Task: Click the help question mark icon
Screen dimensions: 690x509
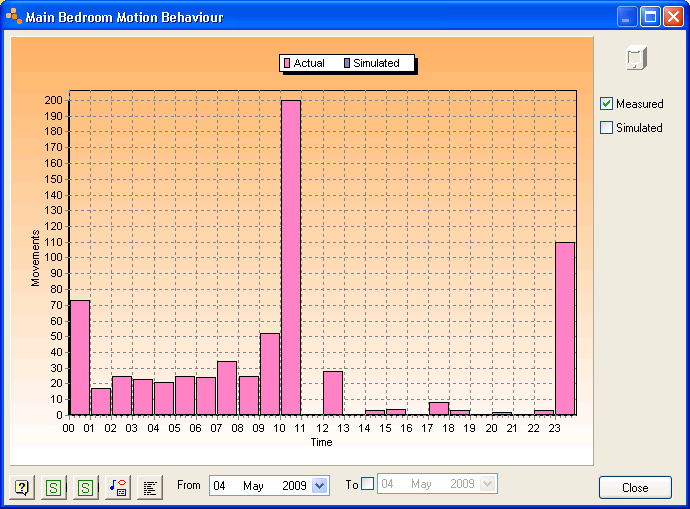Action: [22, 487]
